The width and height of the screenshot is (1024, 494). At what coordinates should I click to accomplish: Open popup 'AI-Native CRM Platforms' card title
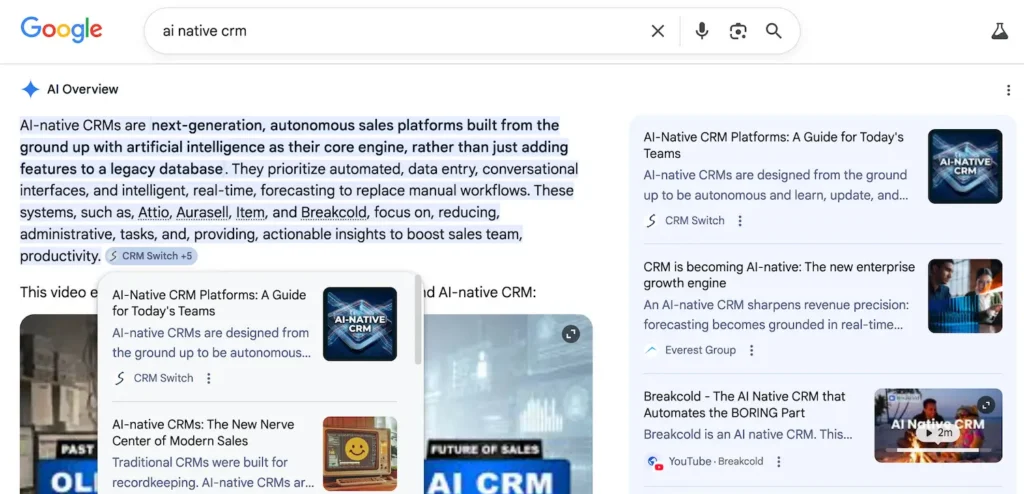pyautogui.click(x=209, y=303)
